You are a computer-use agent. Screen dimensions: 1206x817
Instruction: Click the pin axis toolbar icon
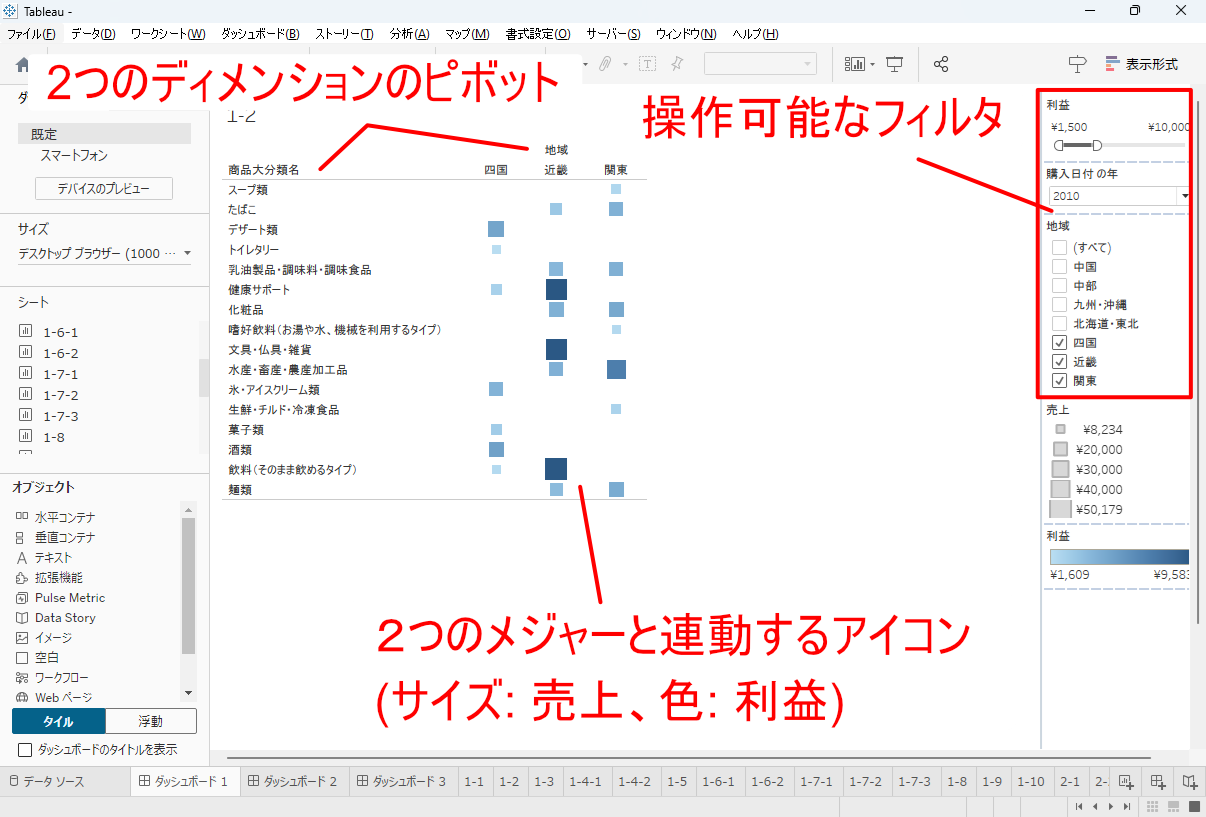coord(677,64)
